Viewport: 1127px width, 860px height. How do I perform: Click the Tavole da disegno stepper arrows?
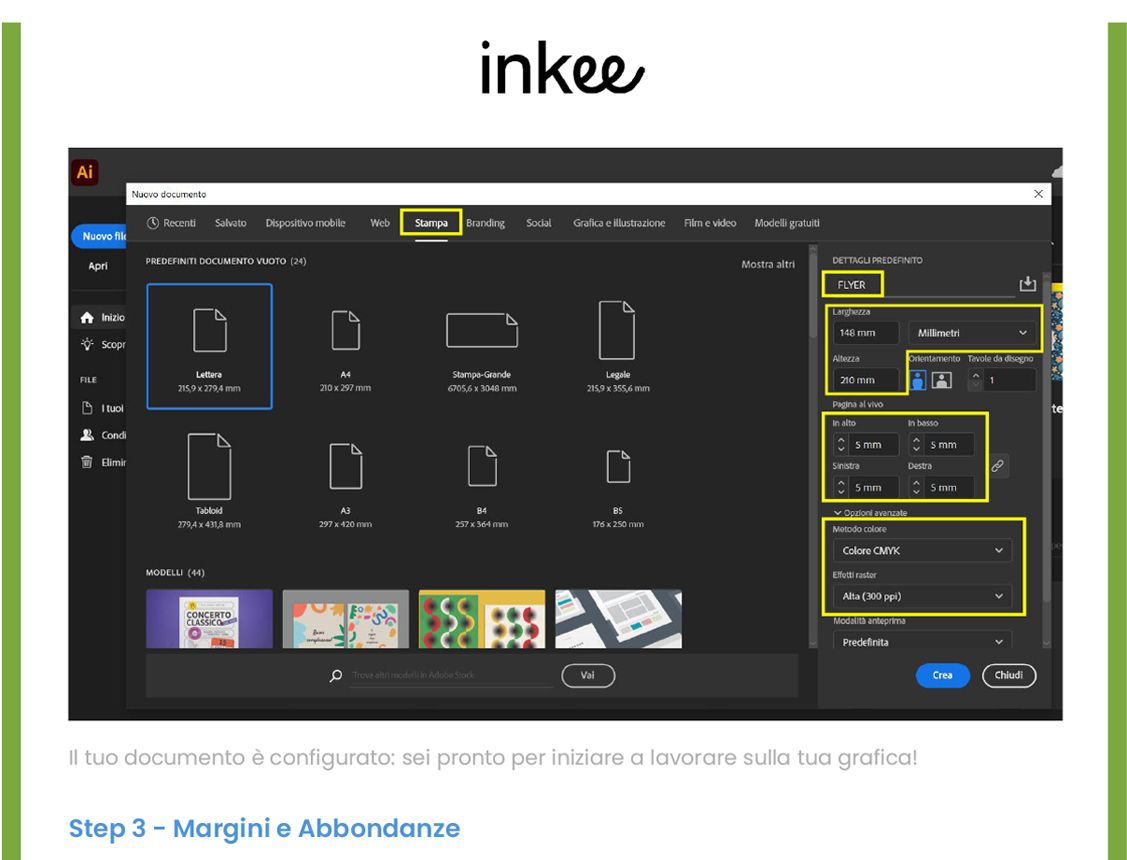pyautogui.click(x=975, y=380)
